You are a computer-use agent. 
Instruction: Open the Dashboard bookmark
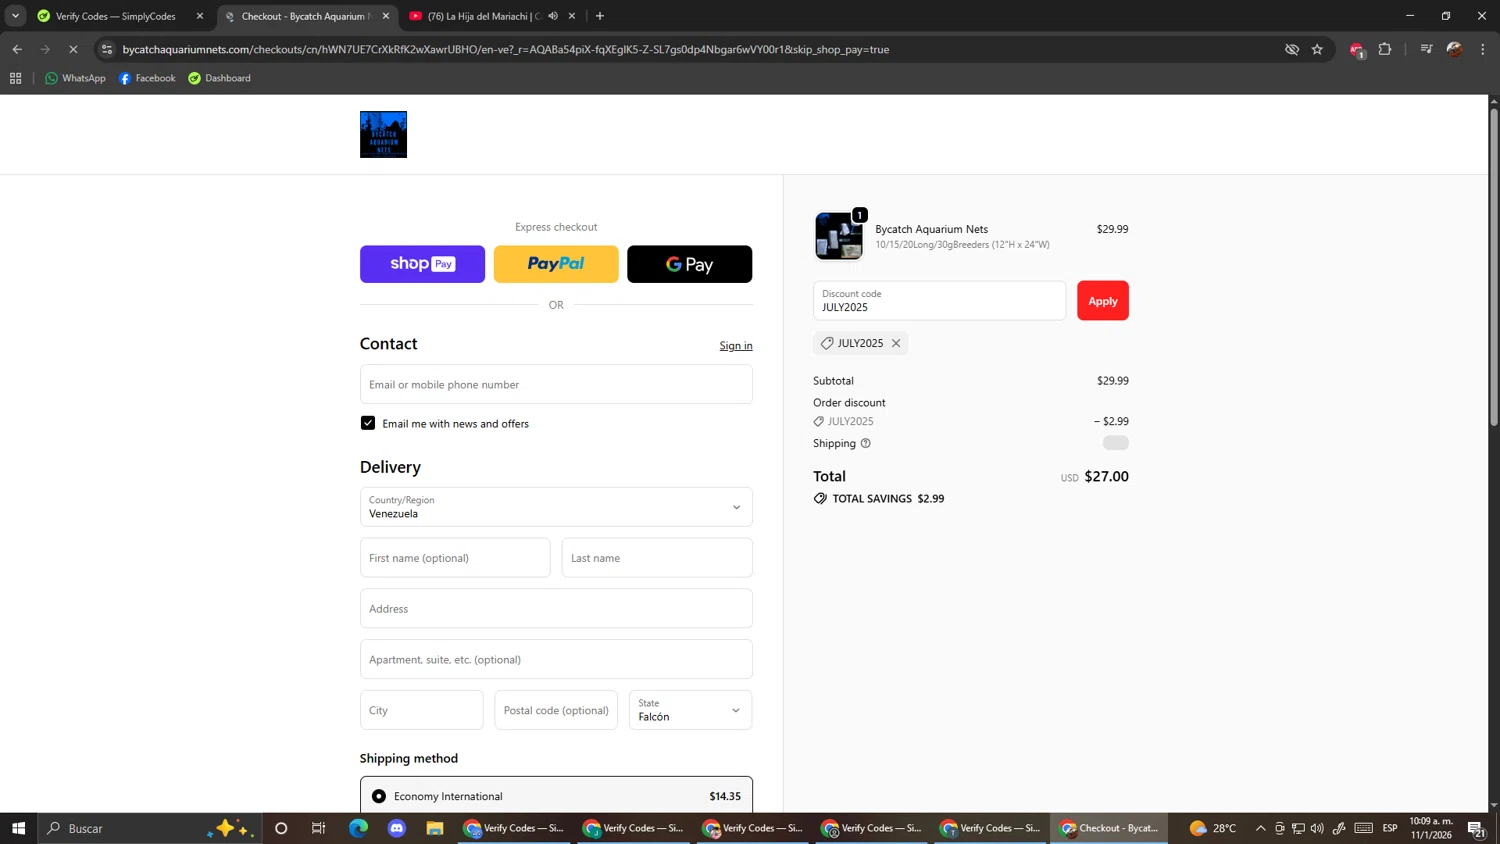[219, 78]
